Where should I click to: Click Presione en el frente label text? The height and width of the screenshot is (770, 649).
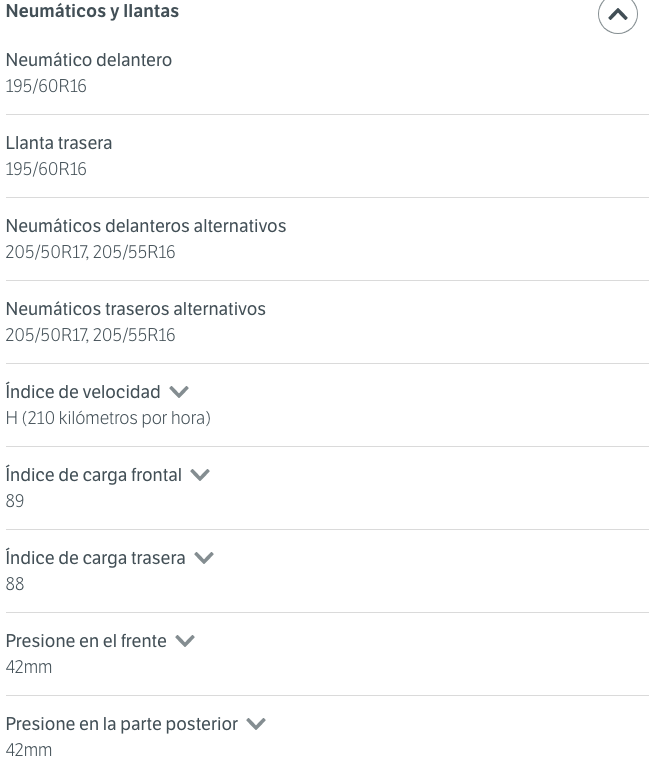(86, 641)
